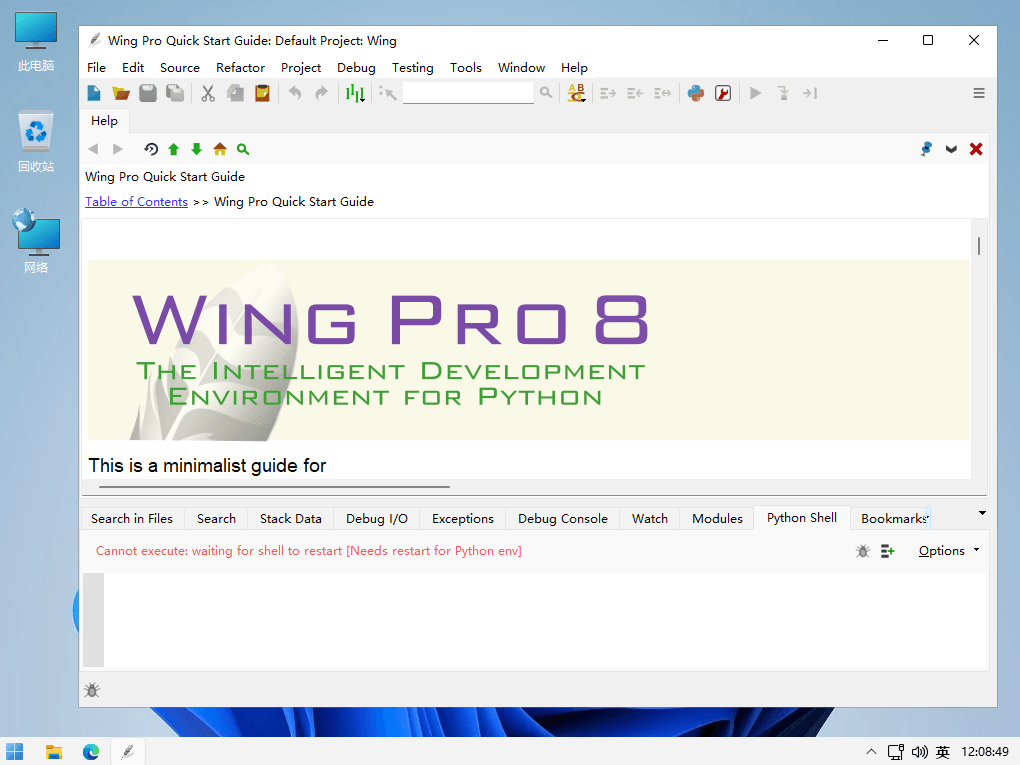The height and width of the screenshot is (765, 1020).
Task: Open the Refactor menu
Action: (x=240, y=68)
